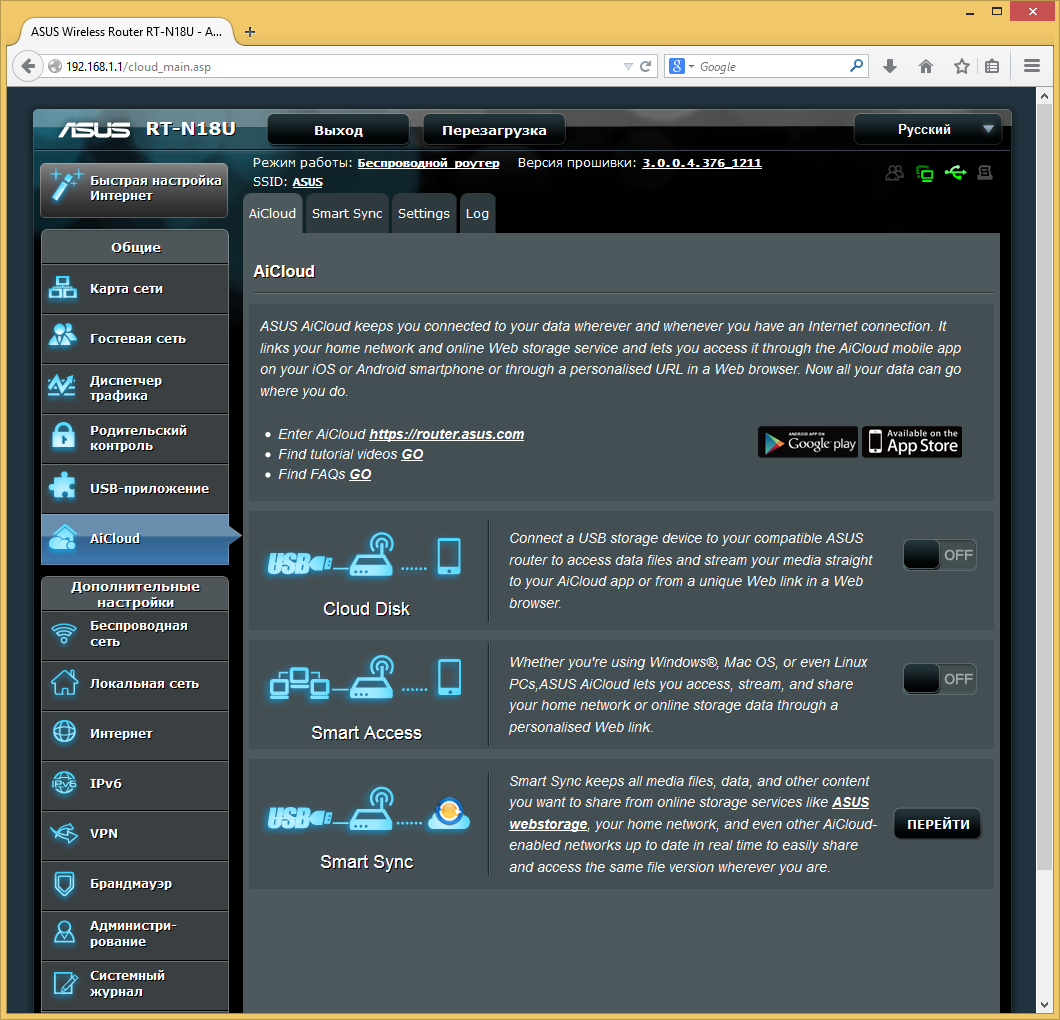Toggle Cloud Disk switch on
Image resolution: width=1060 pixels, height=1020 pixels.
(x=940, y=555)
